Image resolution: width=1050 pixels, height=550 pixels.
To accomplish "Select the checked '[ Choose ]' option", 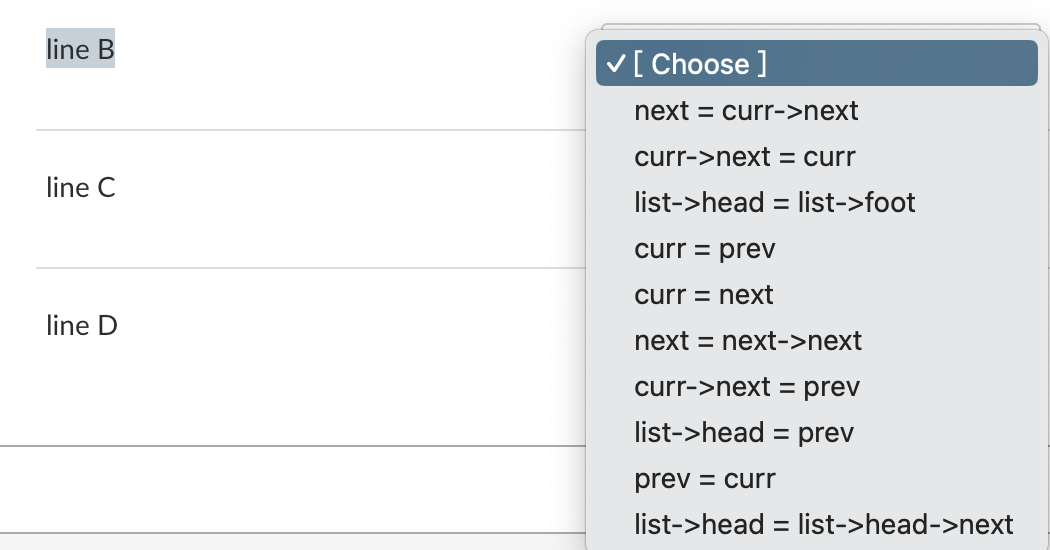I will [816, 63].
